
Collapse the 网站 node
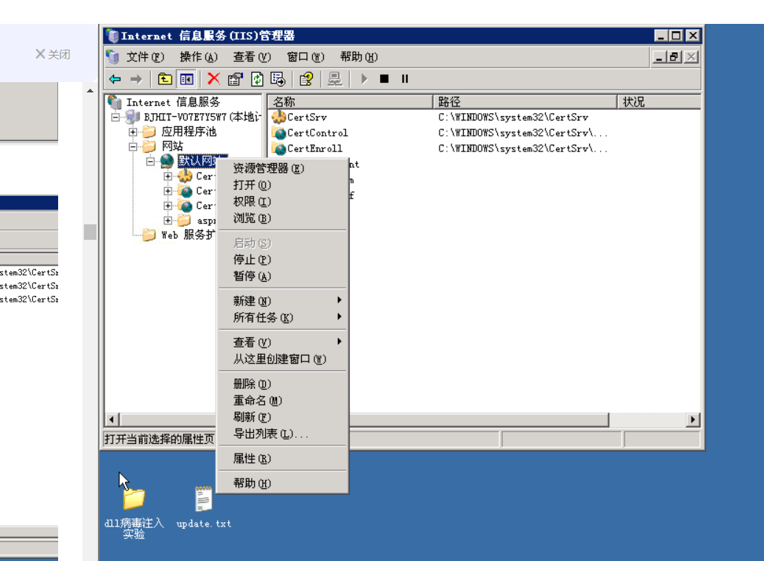tap(133, 147)
